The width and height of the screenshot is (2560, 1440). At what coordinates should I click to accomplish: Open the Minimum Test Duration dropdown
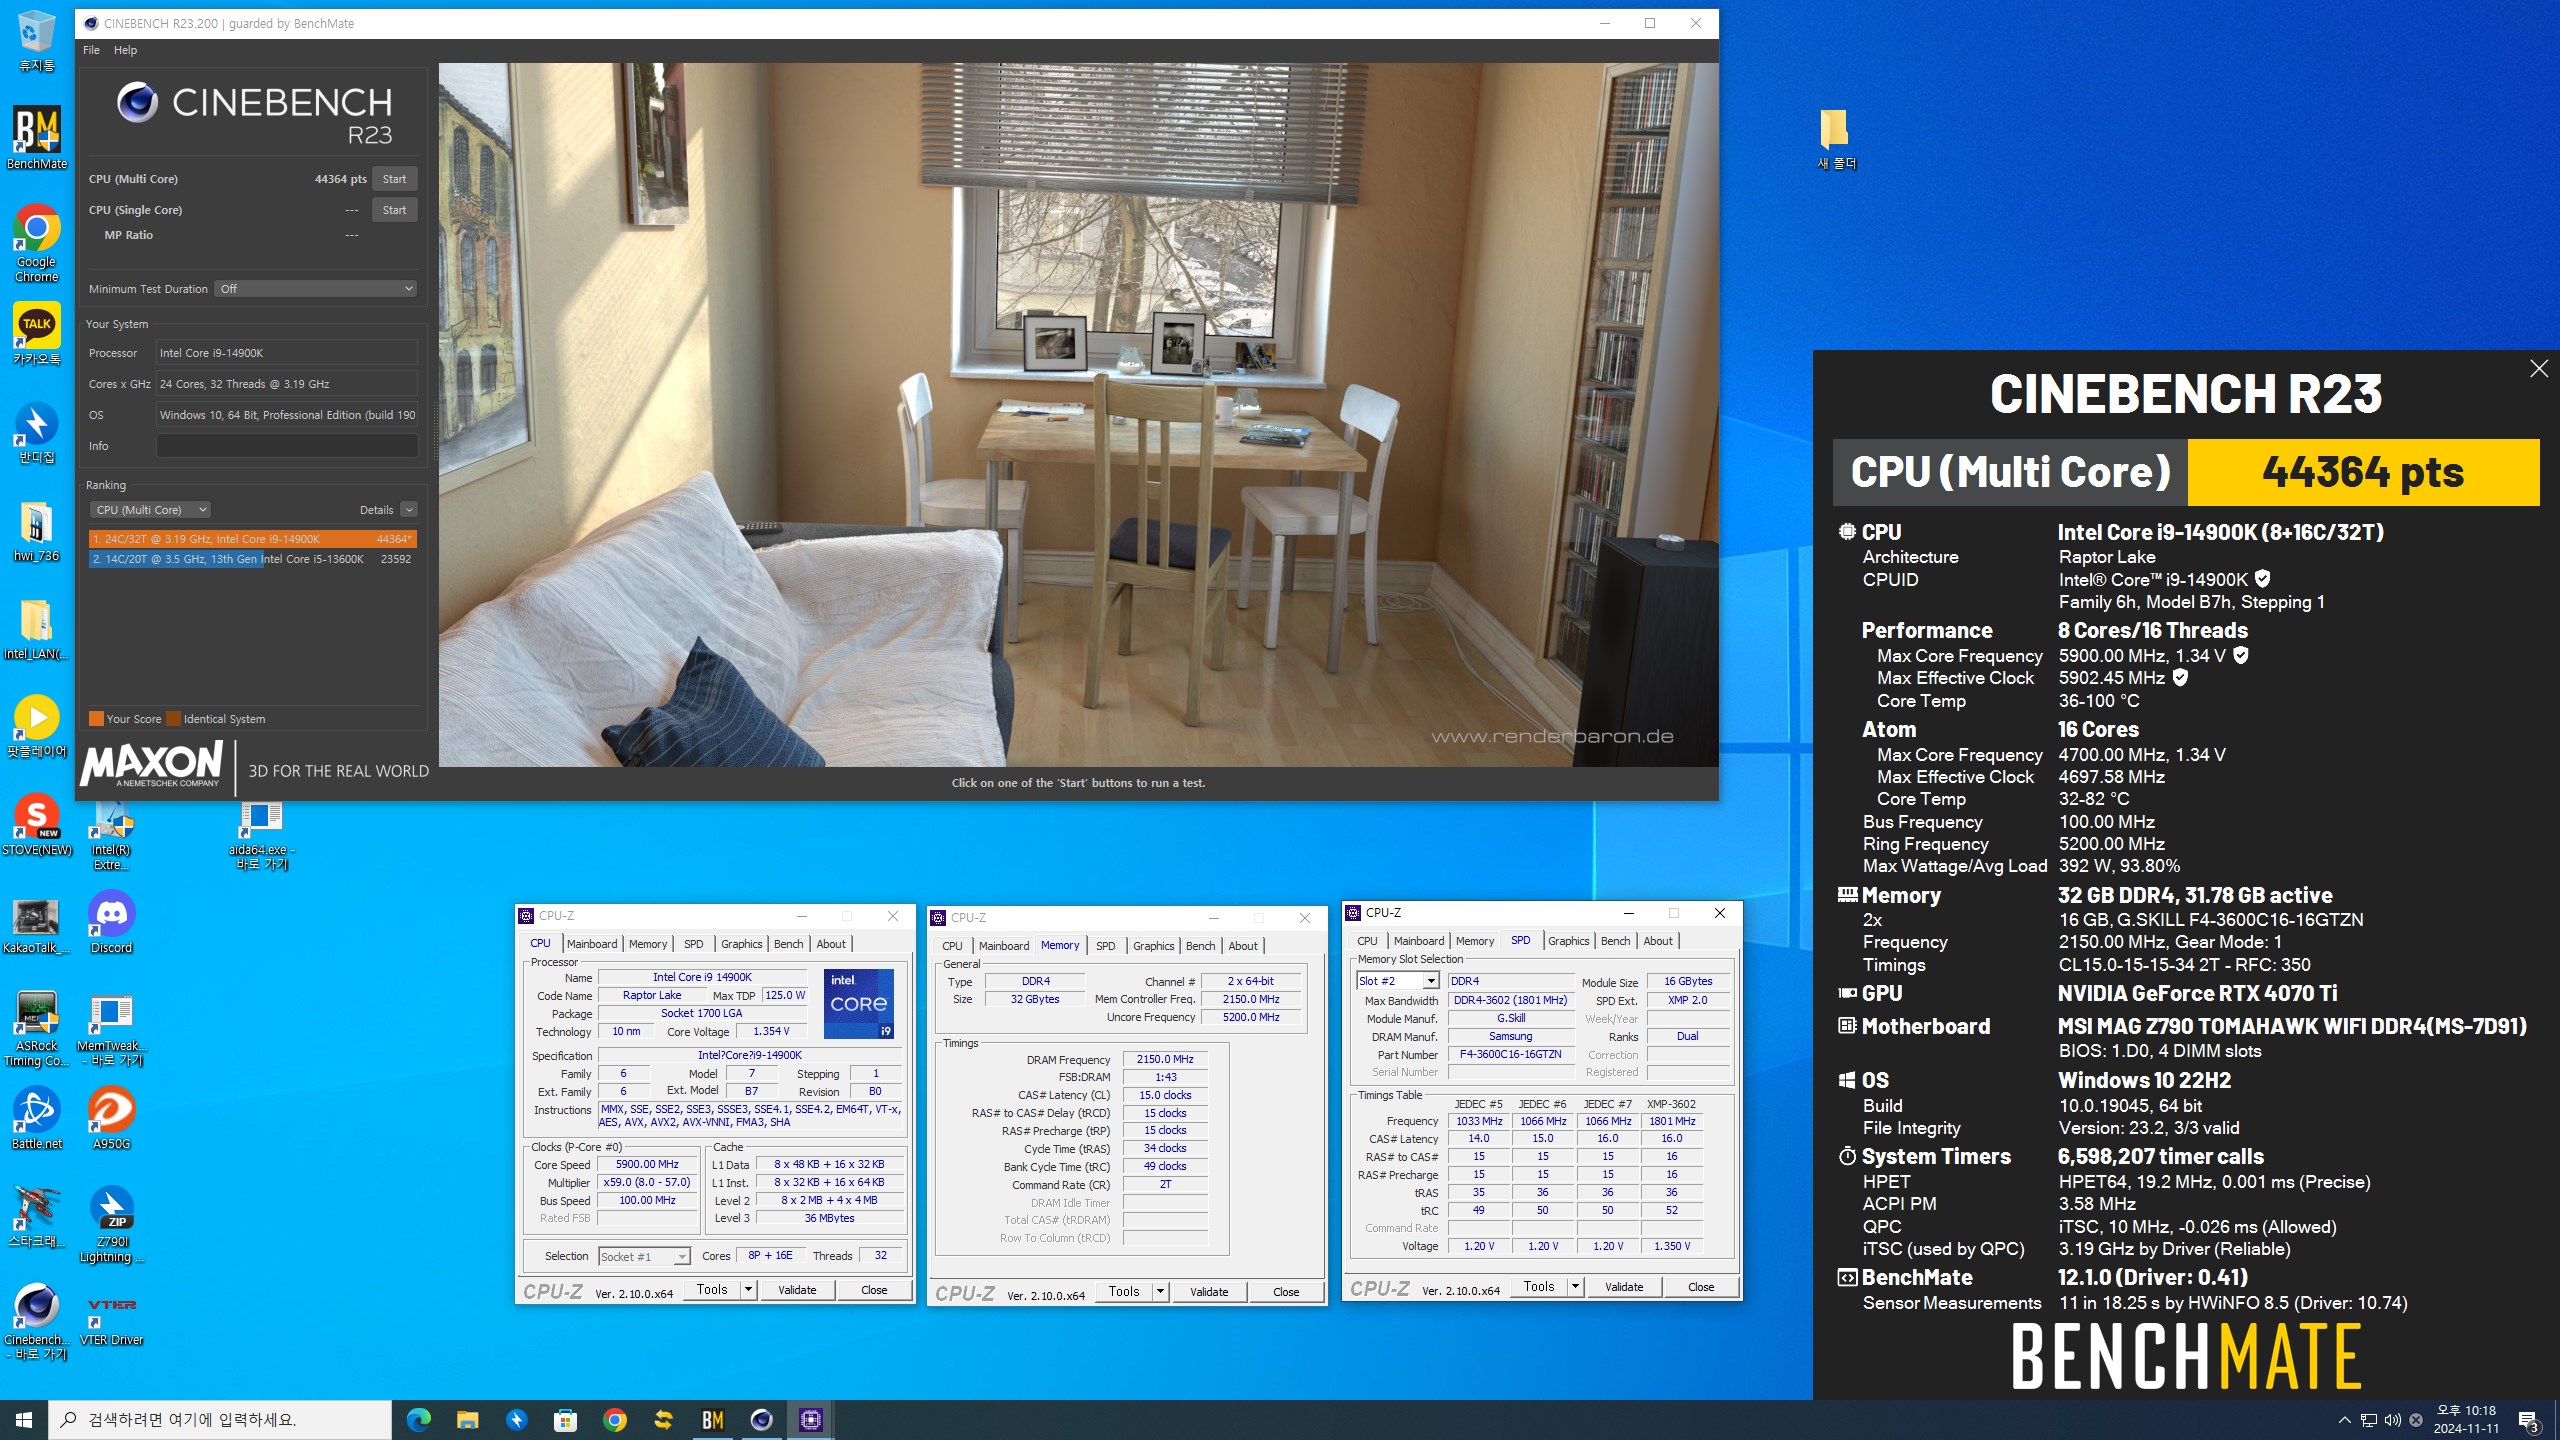point(316,289)
